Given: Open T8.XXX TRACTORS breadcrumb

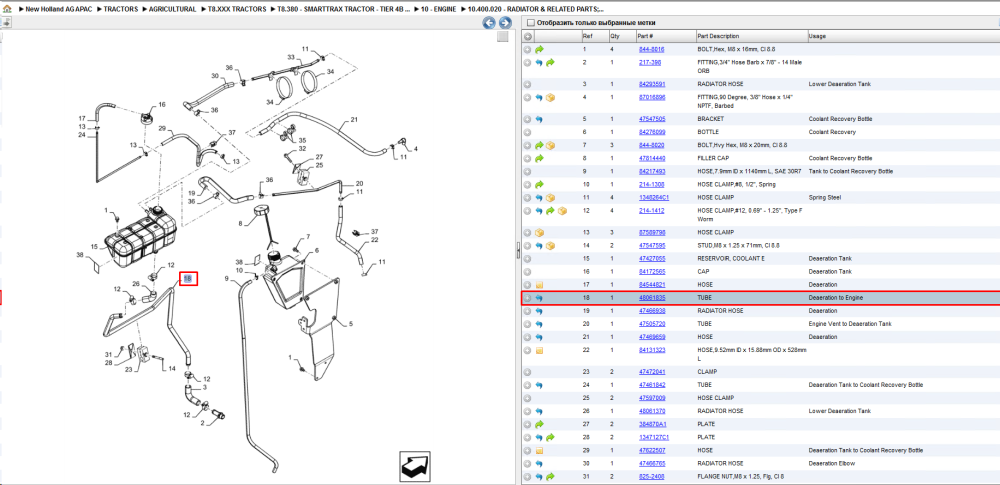Looking at the screenshot, I should point(237,10).
